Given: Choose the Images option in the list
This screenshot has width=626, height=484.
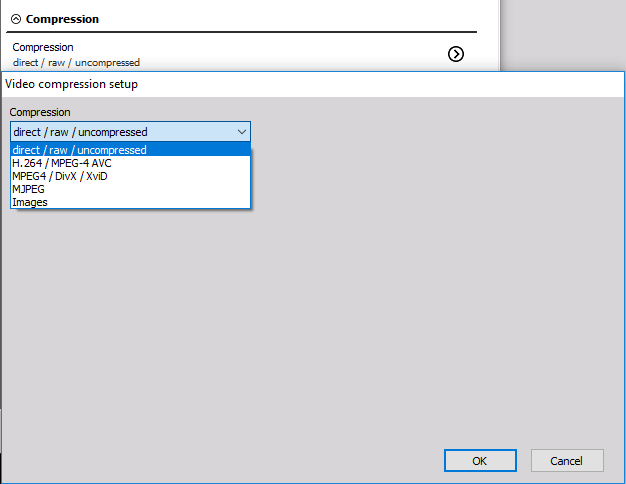Looking at the screenshot, I should click(x=131, y=202).
